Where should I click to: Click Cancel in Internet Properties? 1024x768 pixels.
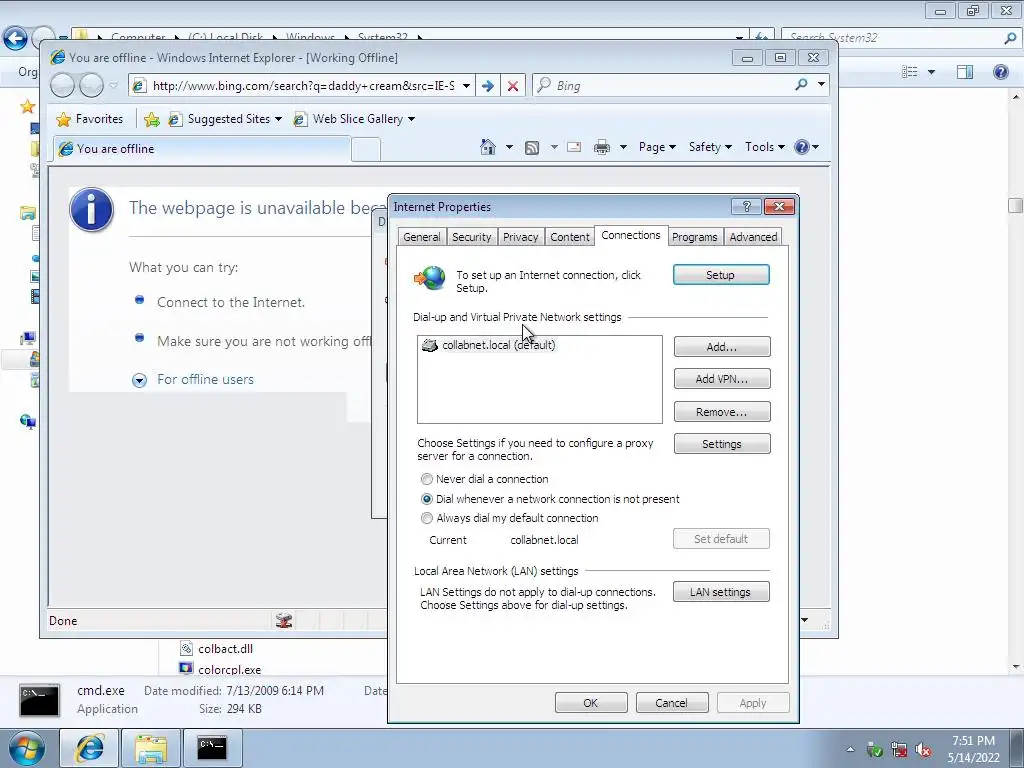[671, 703]
